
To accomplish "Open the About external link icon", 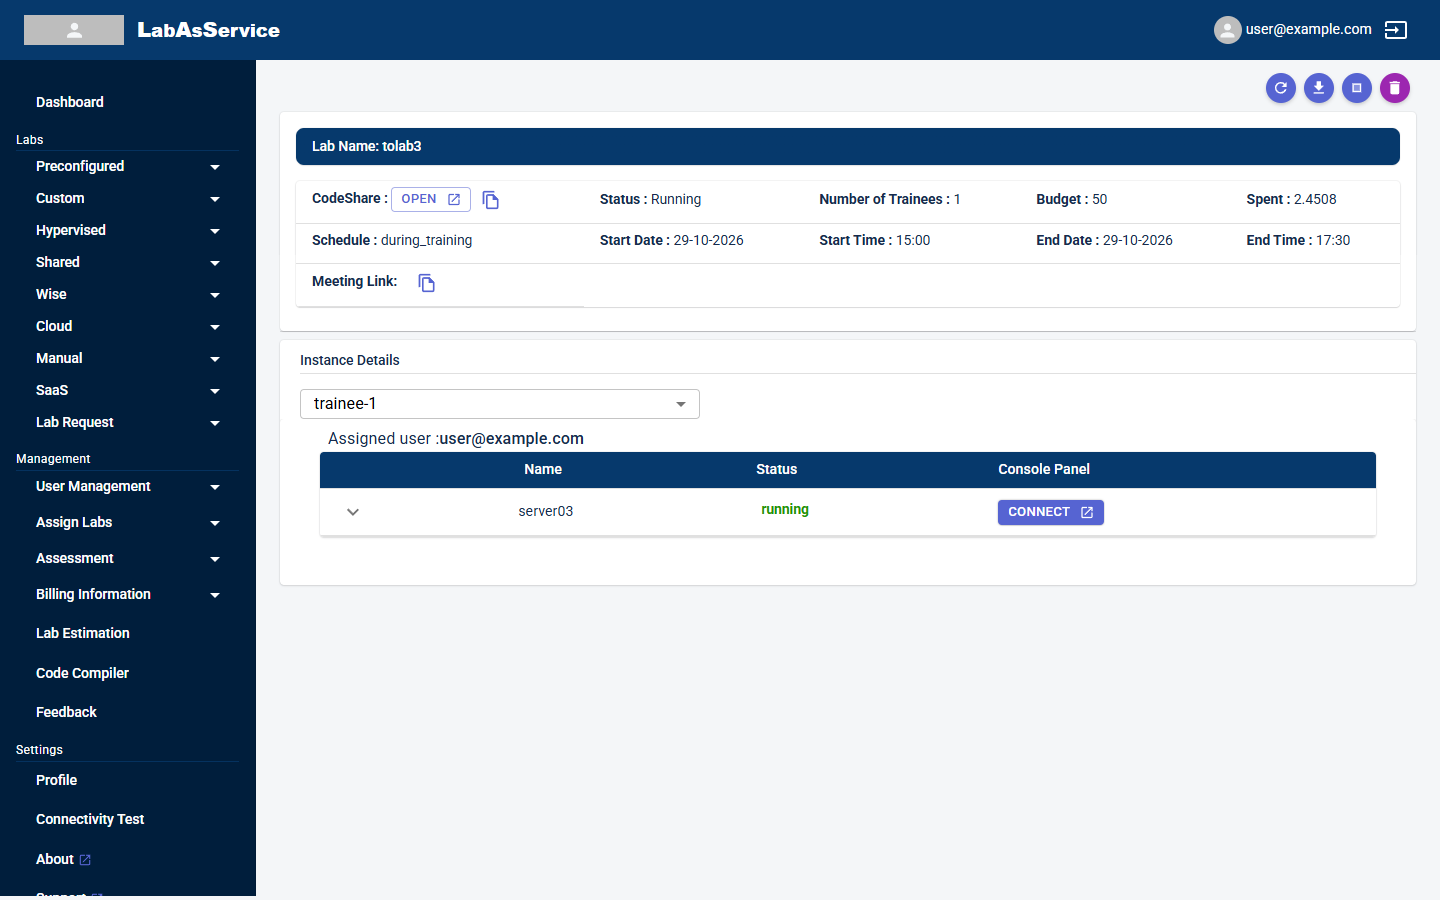I will click(x=85, y=860).
